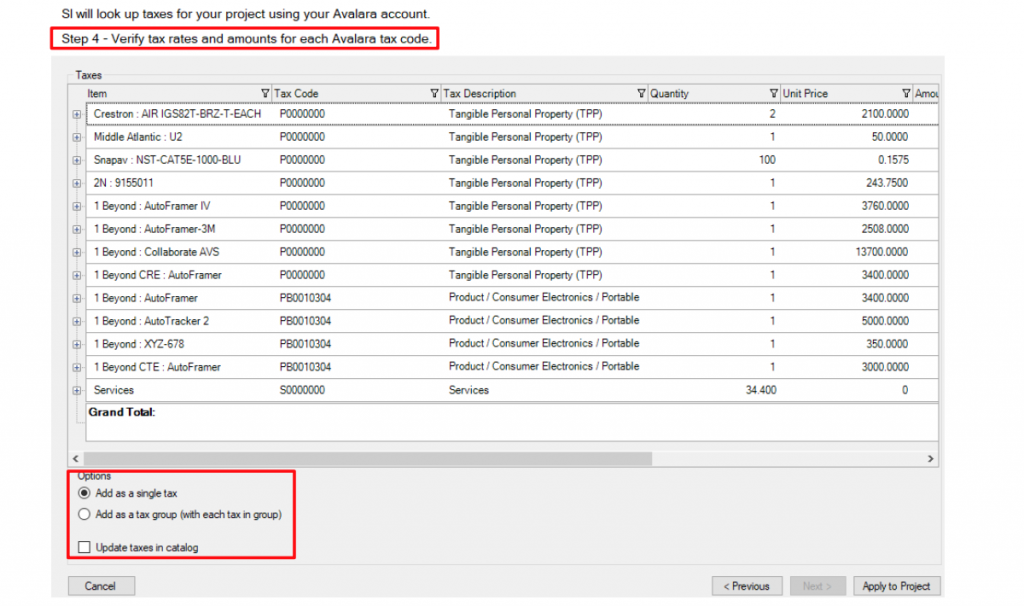The image size is (1024, 606).
Task: Expand the 1 Beyond : AutoFramer row
Action: click(77, 298)
